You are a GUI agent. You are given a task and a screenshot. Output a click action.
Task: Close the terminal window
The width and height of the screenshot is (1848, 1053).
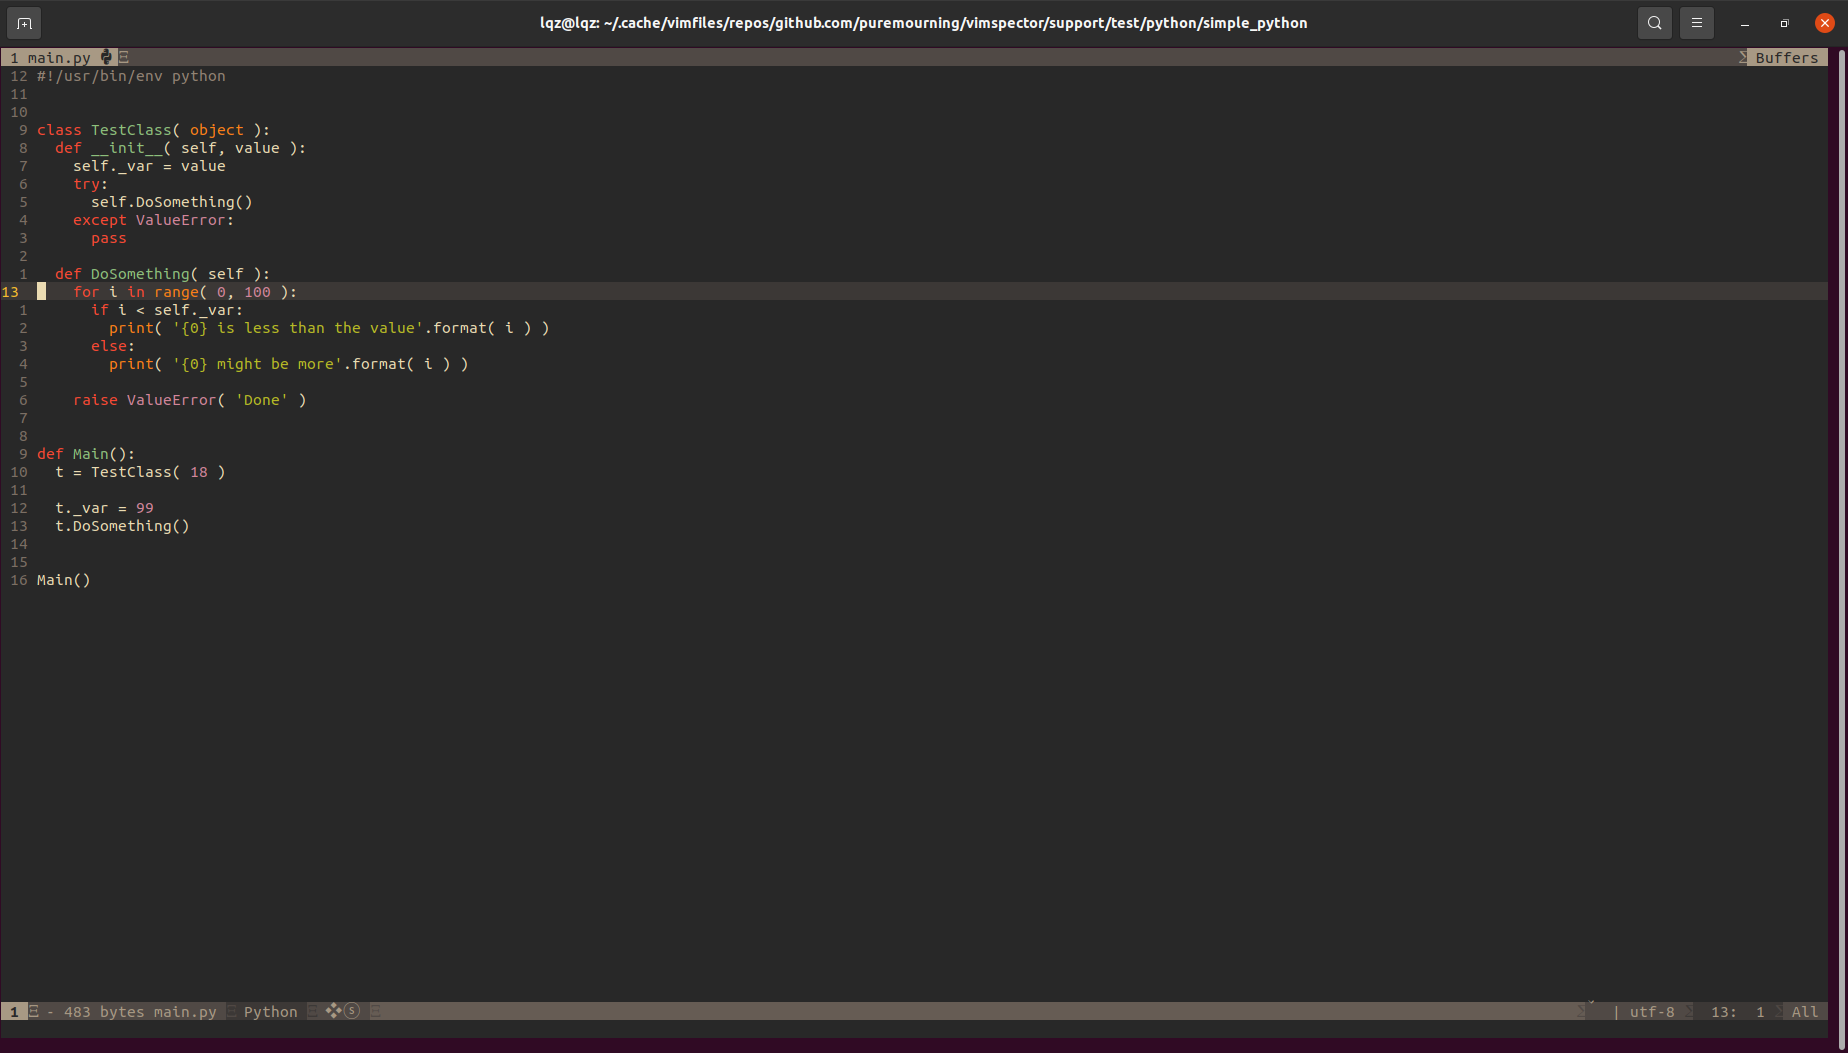(x=1825, y=23)
